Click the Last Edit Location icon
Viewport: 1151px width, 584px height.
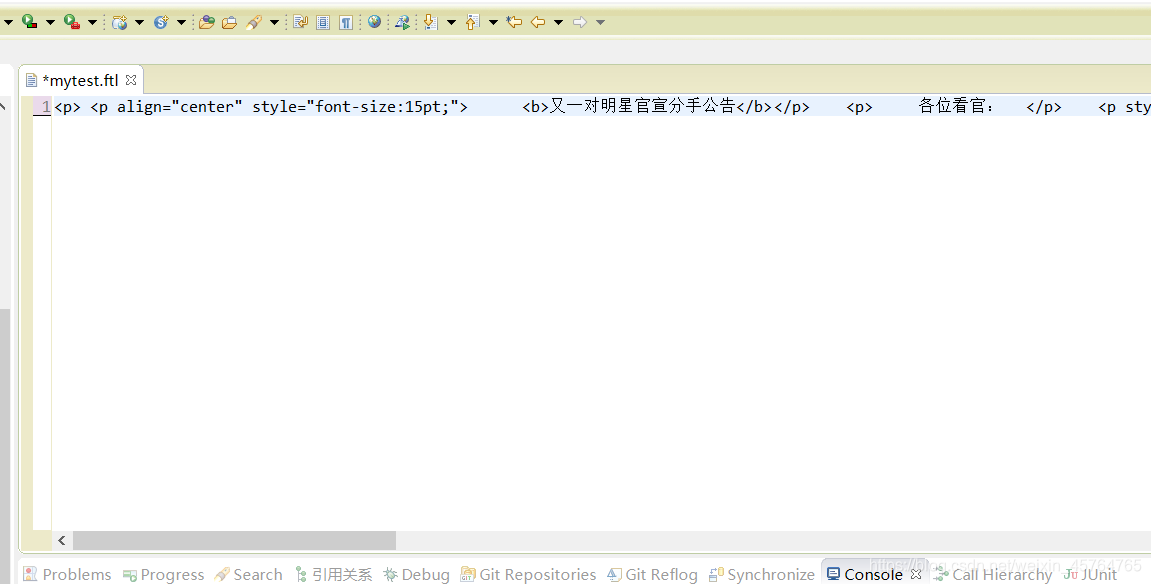513,21
